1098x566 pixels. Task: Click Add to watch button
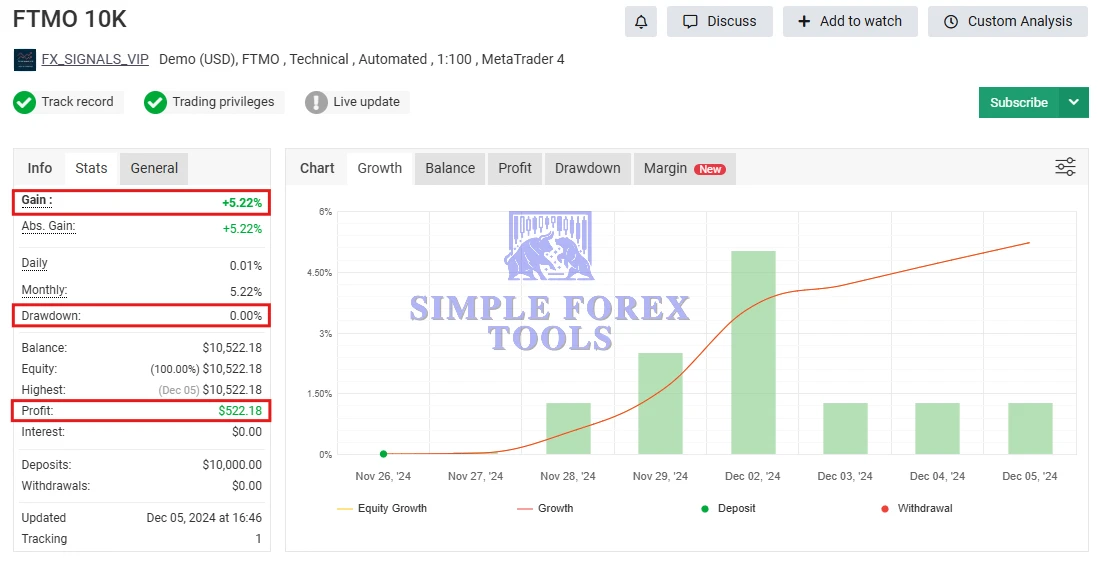point(850,22)
